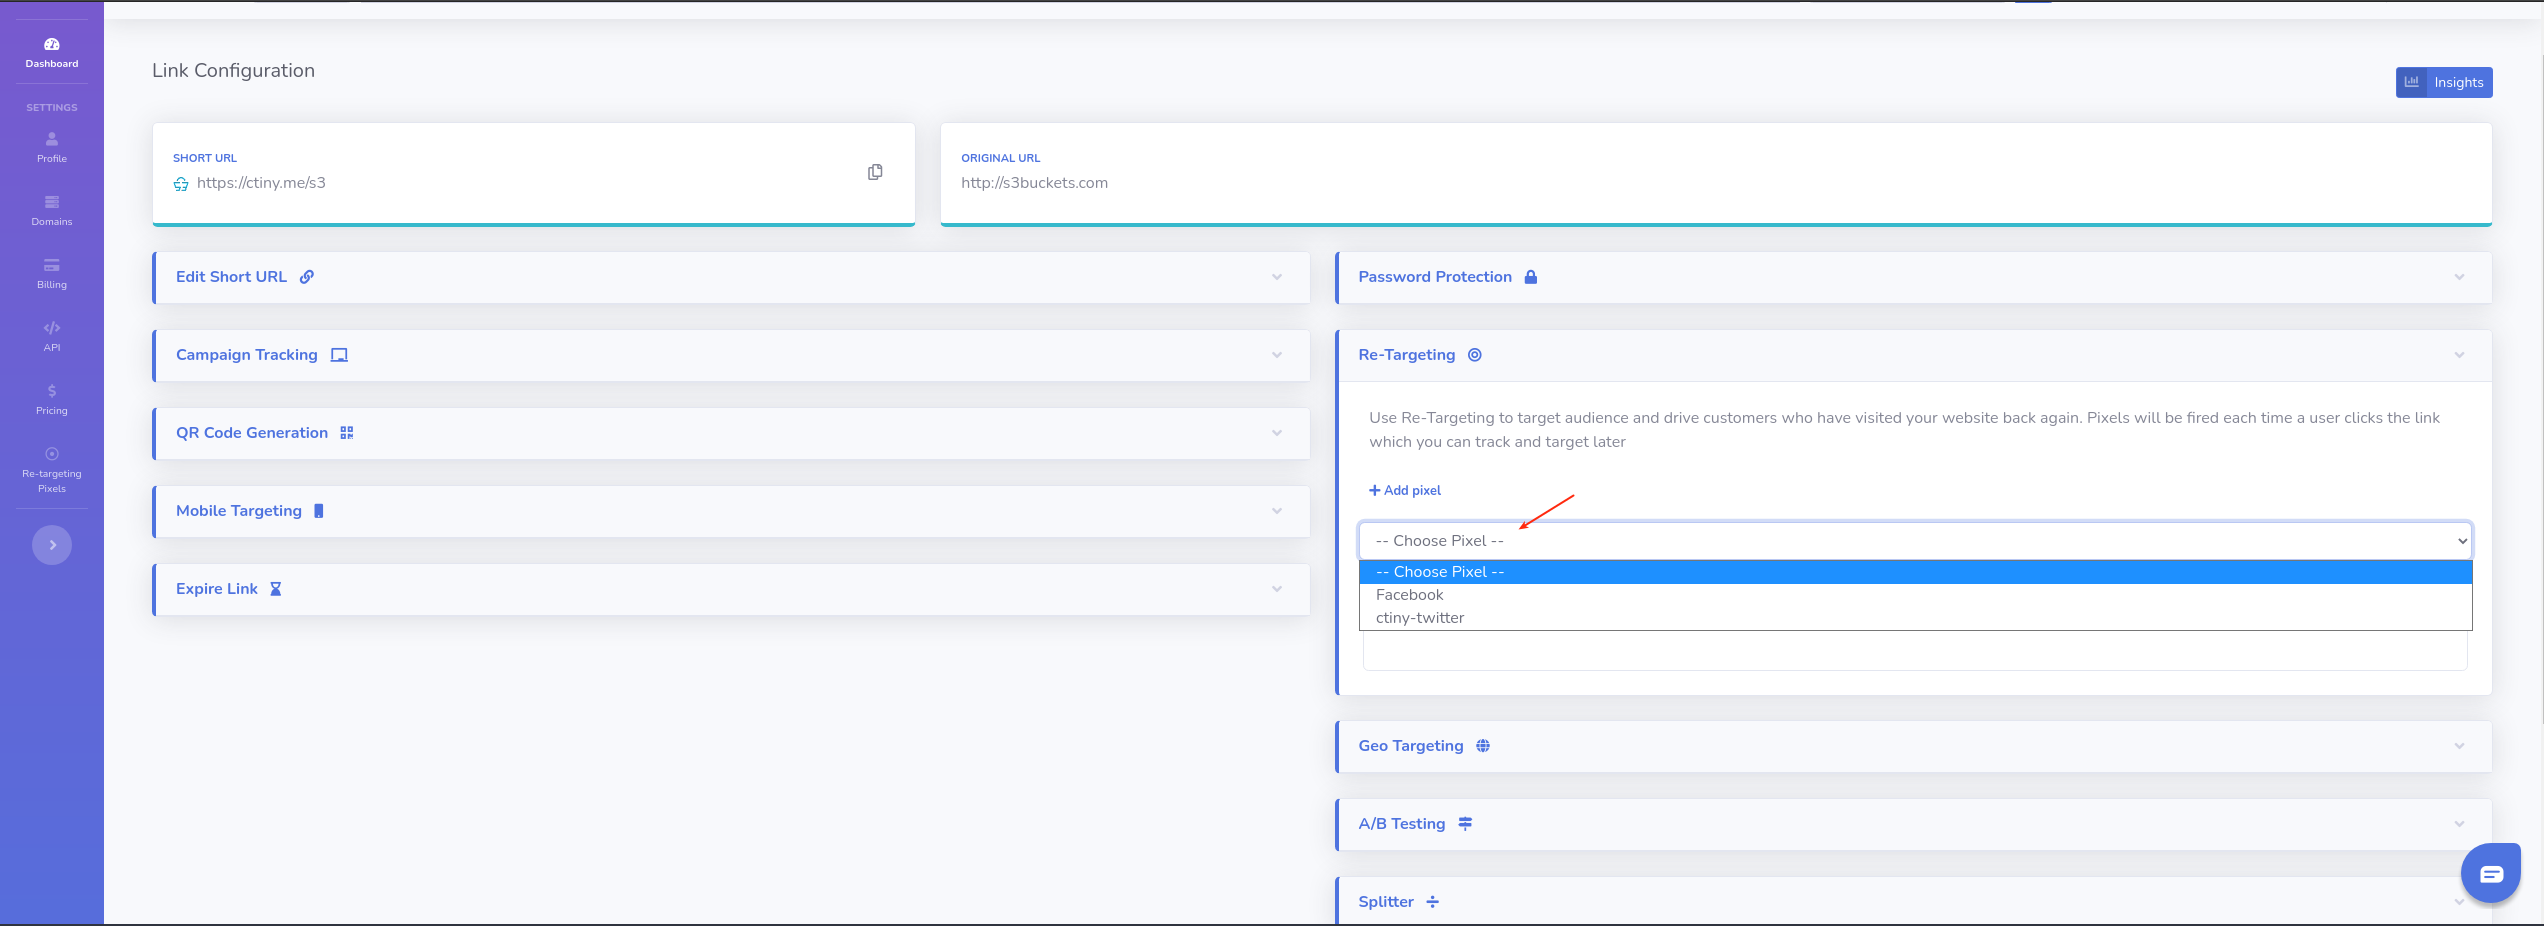The width and height of the screenshot is (2544, 926).
Task: Expand the Geo Targeting section
Action: pos(1913,746)
